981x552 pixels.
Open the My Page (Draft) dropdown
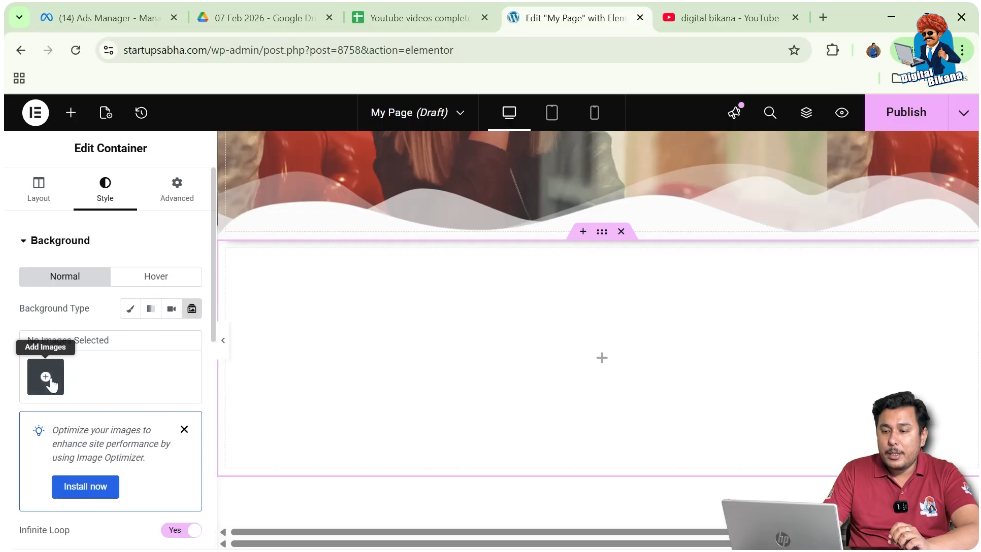(417, 113)
